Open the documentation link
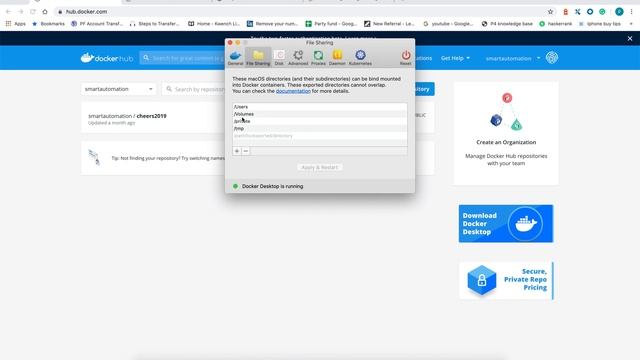 pos(293,91)
